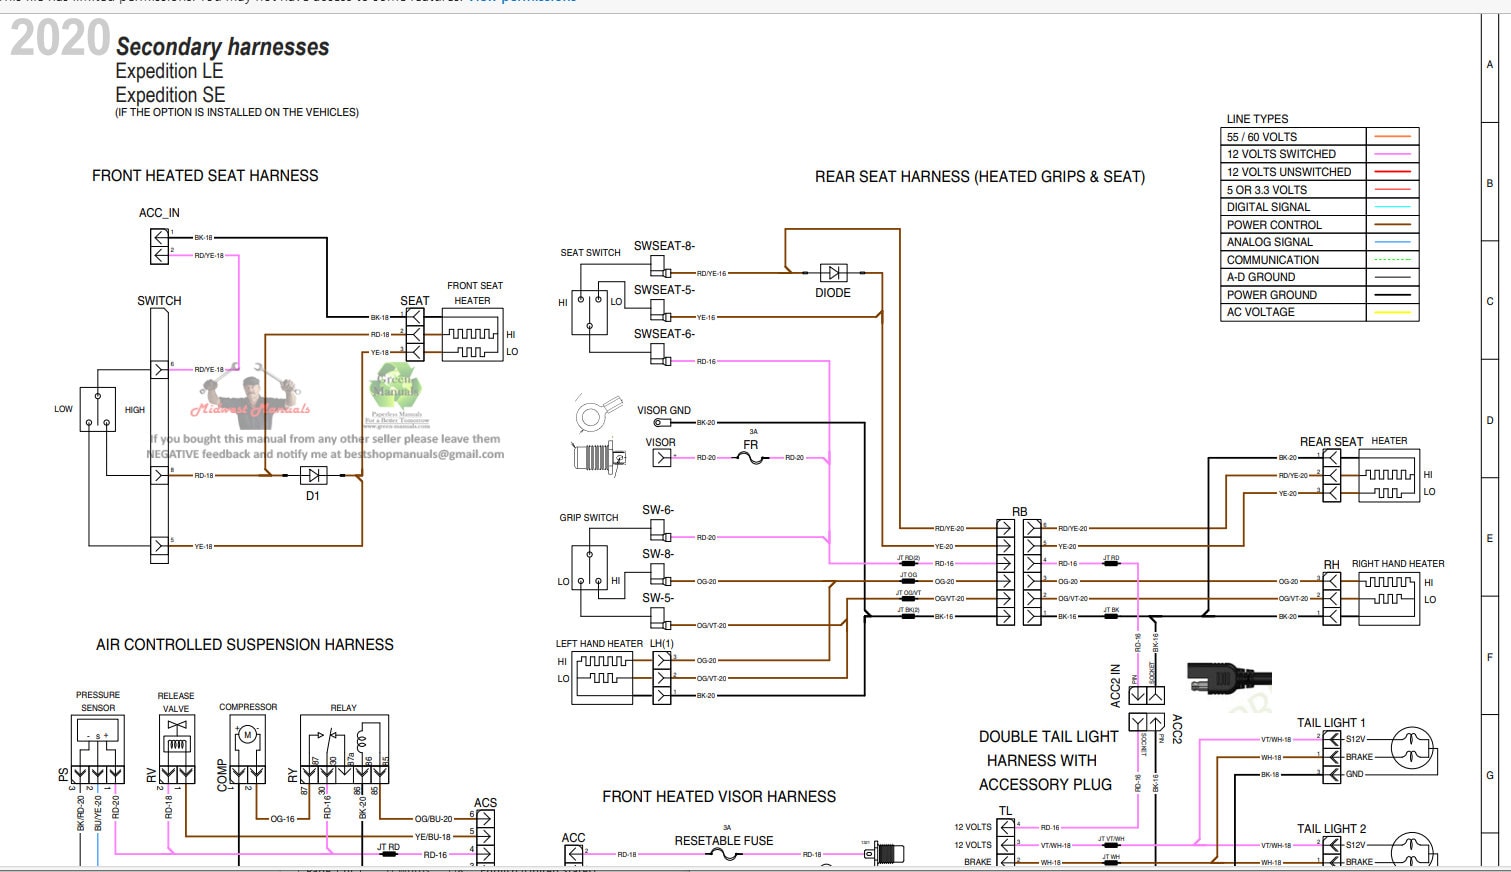The image size is (1511, 872).
Task: Click the pressure sensor symbol box
Action: click(x=98, y=741)
